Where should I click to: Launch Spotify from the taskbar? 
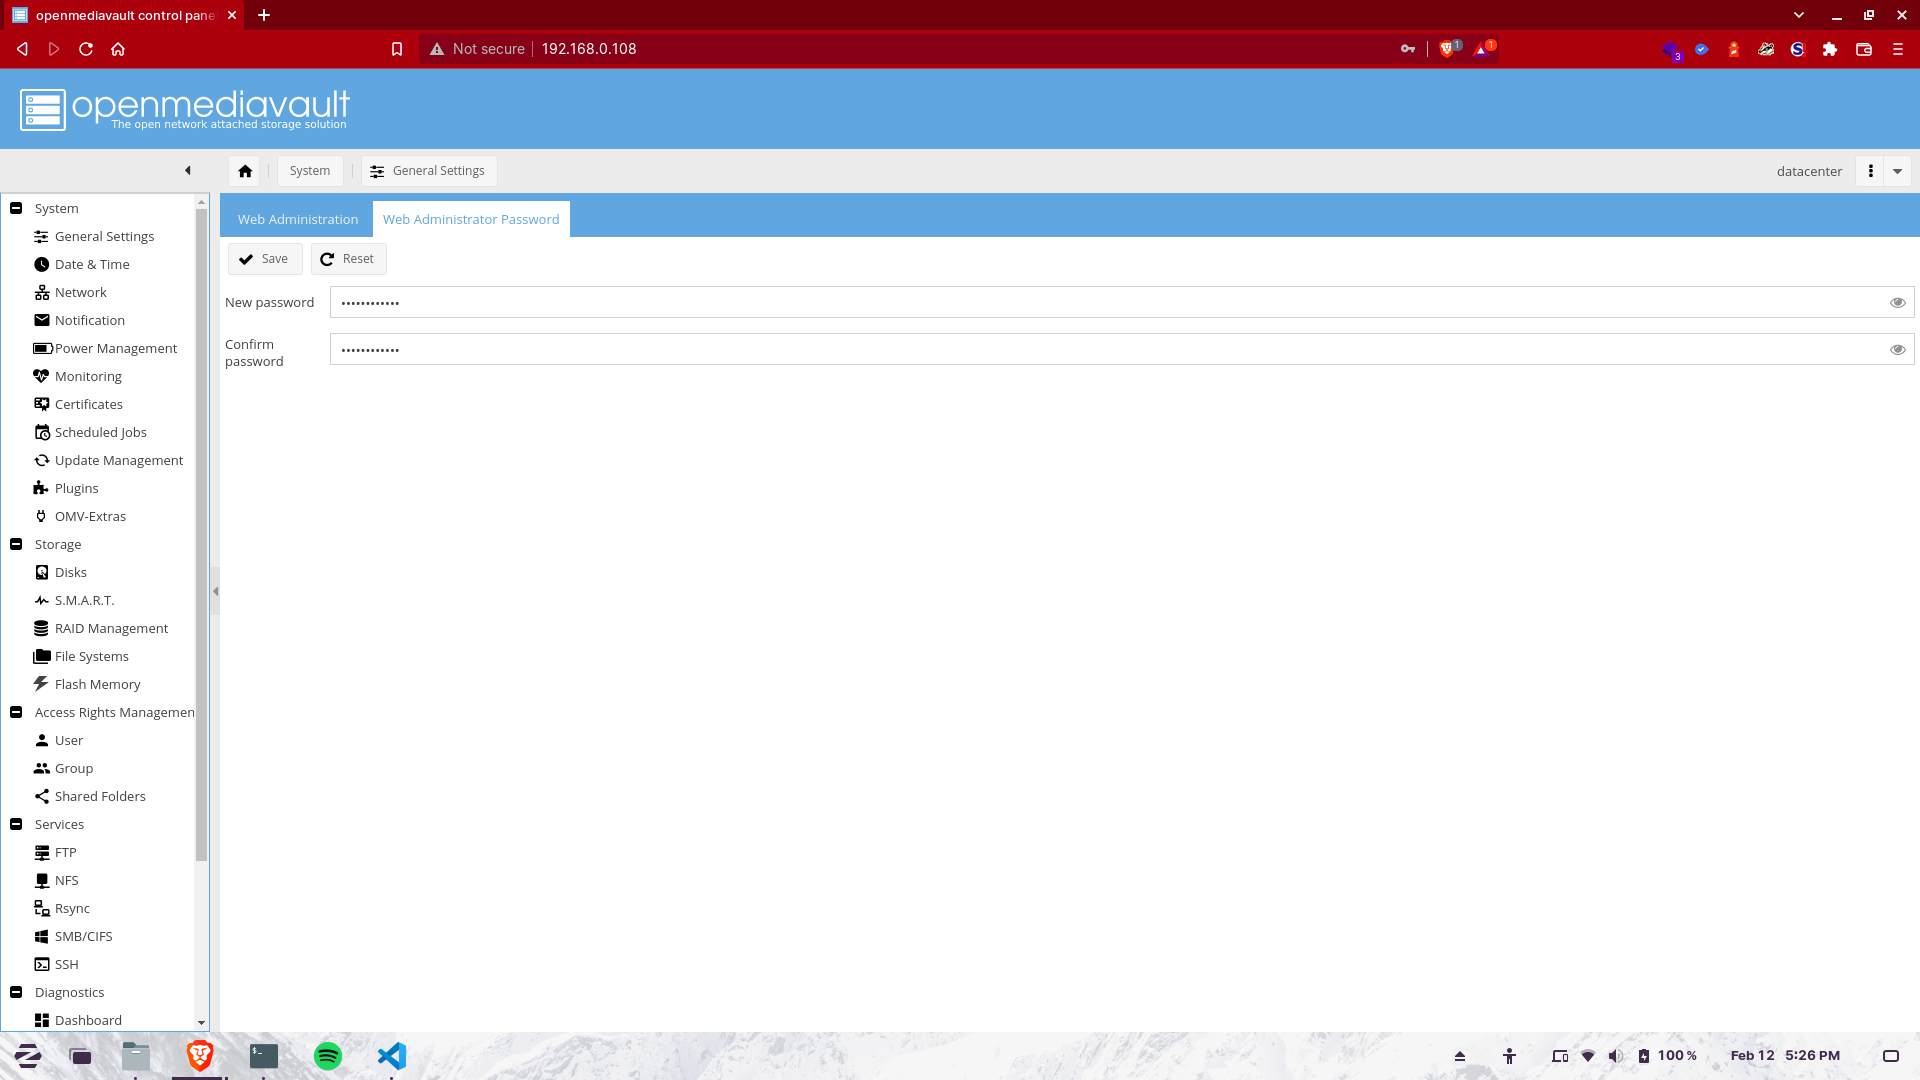[328, 1056]
